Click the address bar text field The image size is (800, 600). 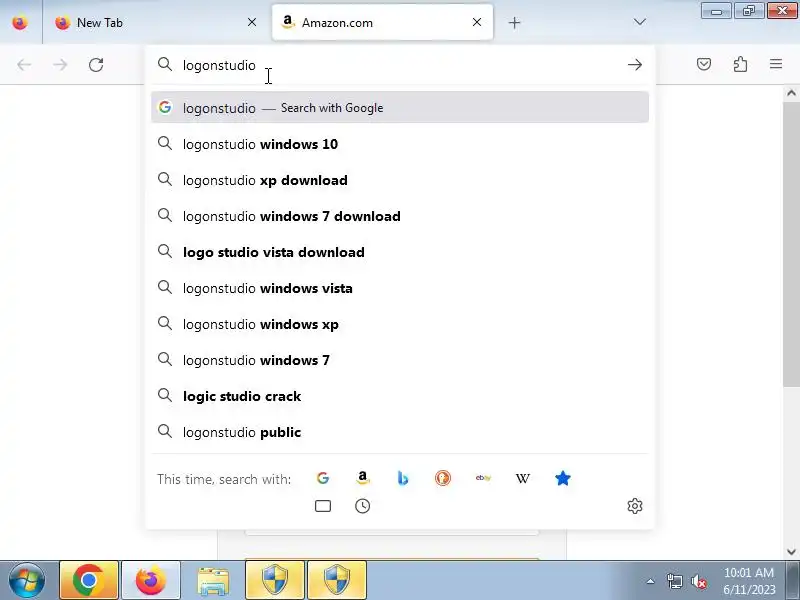[401, 65]
